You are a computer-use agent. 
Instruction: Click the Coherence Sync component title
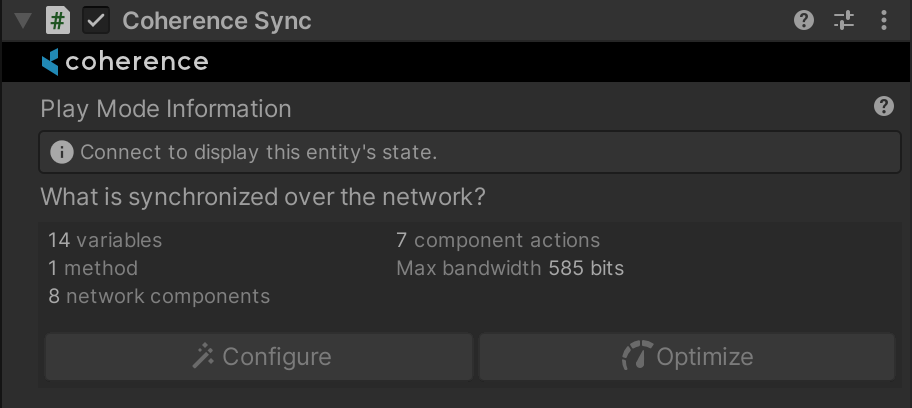click(x=216, y=20)
